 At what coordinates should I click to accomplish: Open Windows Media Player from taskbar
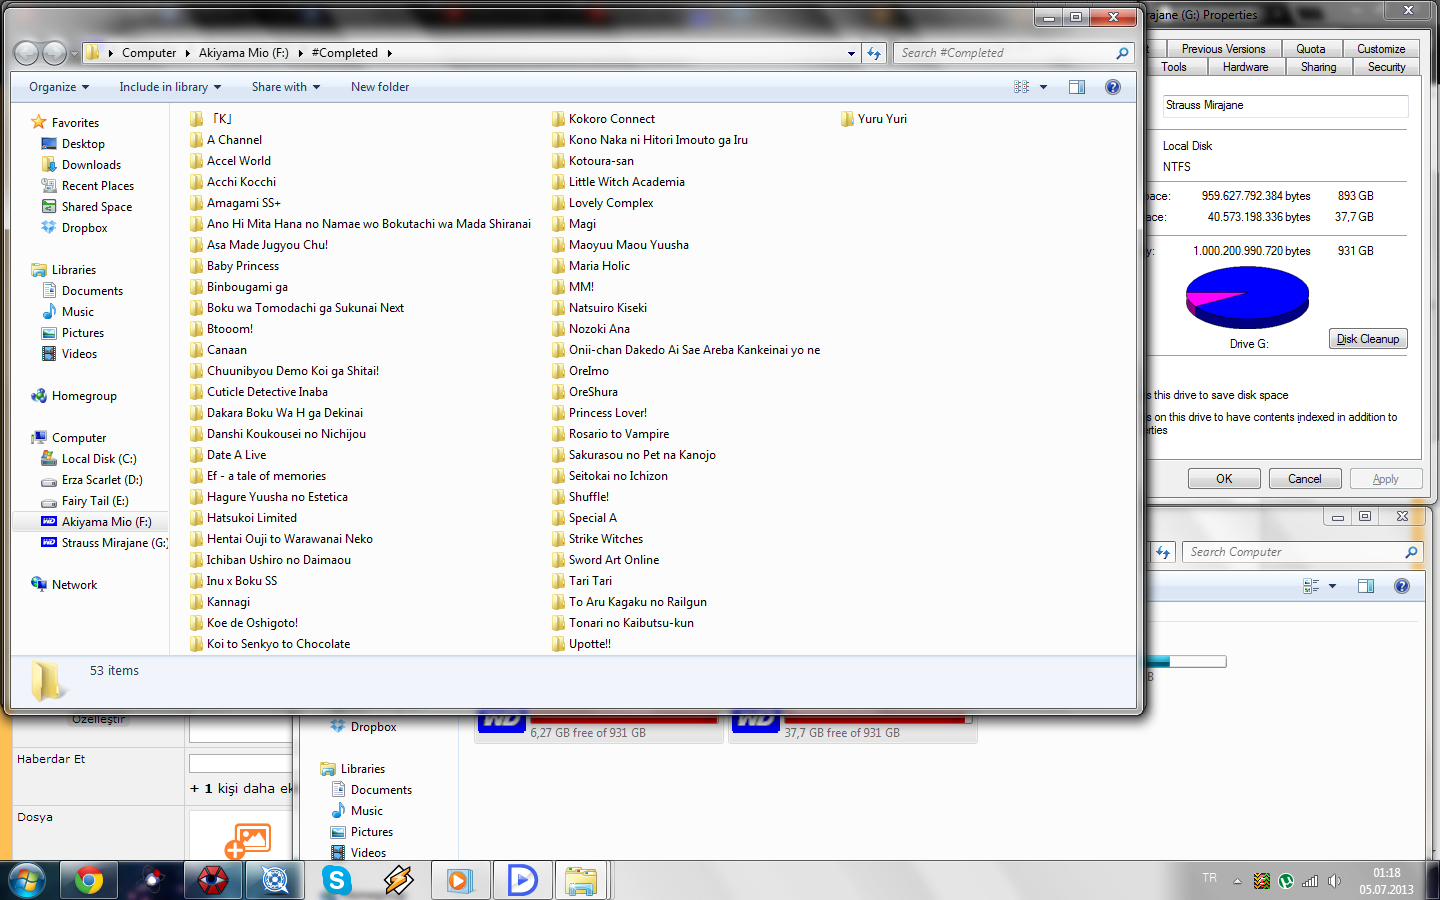(x=459, y=880)
